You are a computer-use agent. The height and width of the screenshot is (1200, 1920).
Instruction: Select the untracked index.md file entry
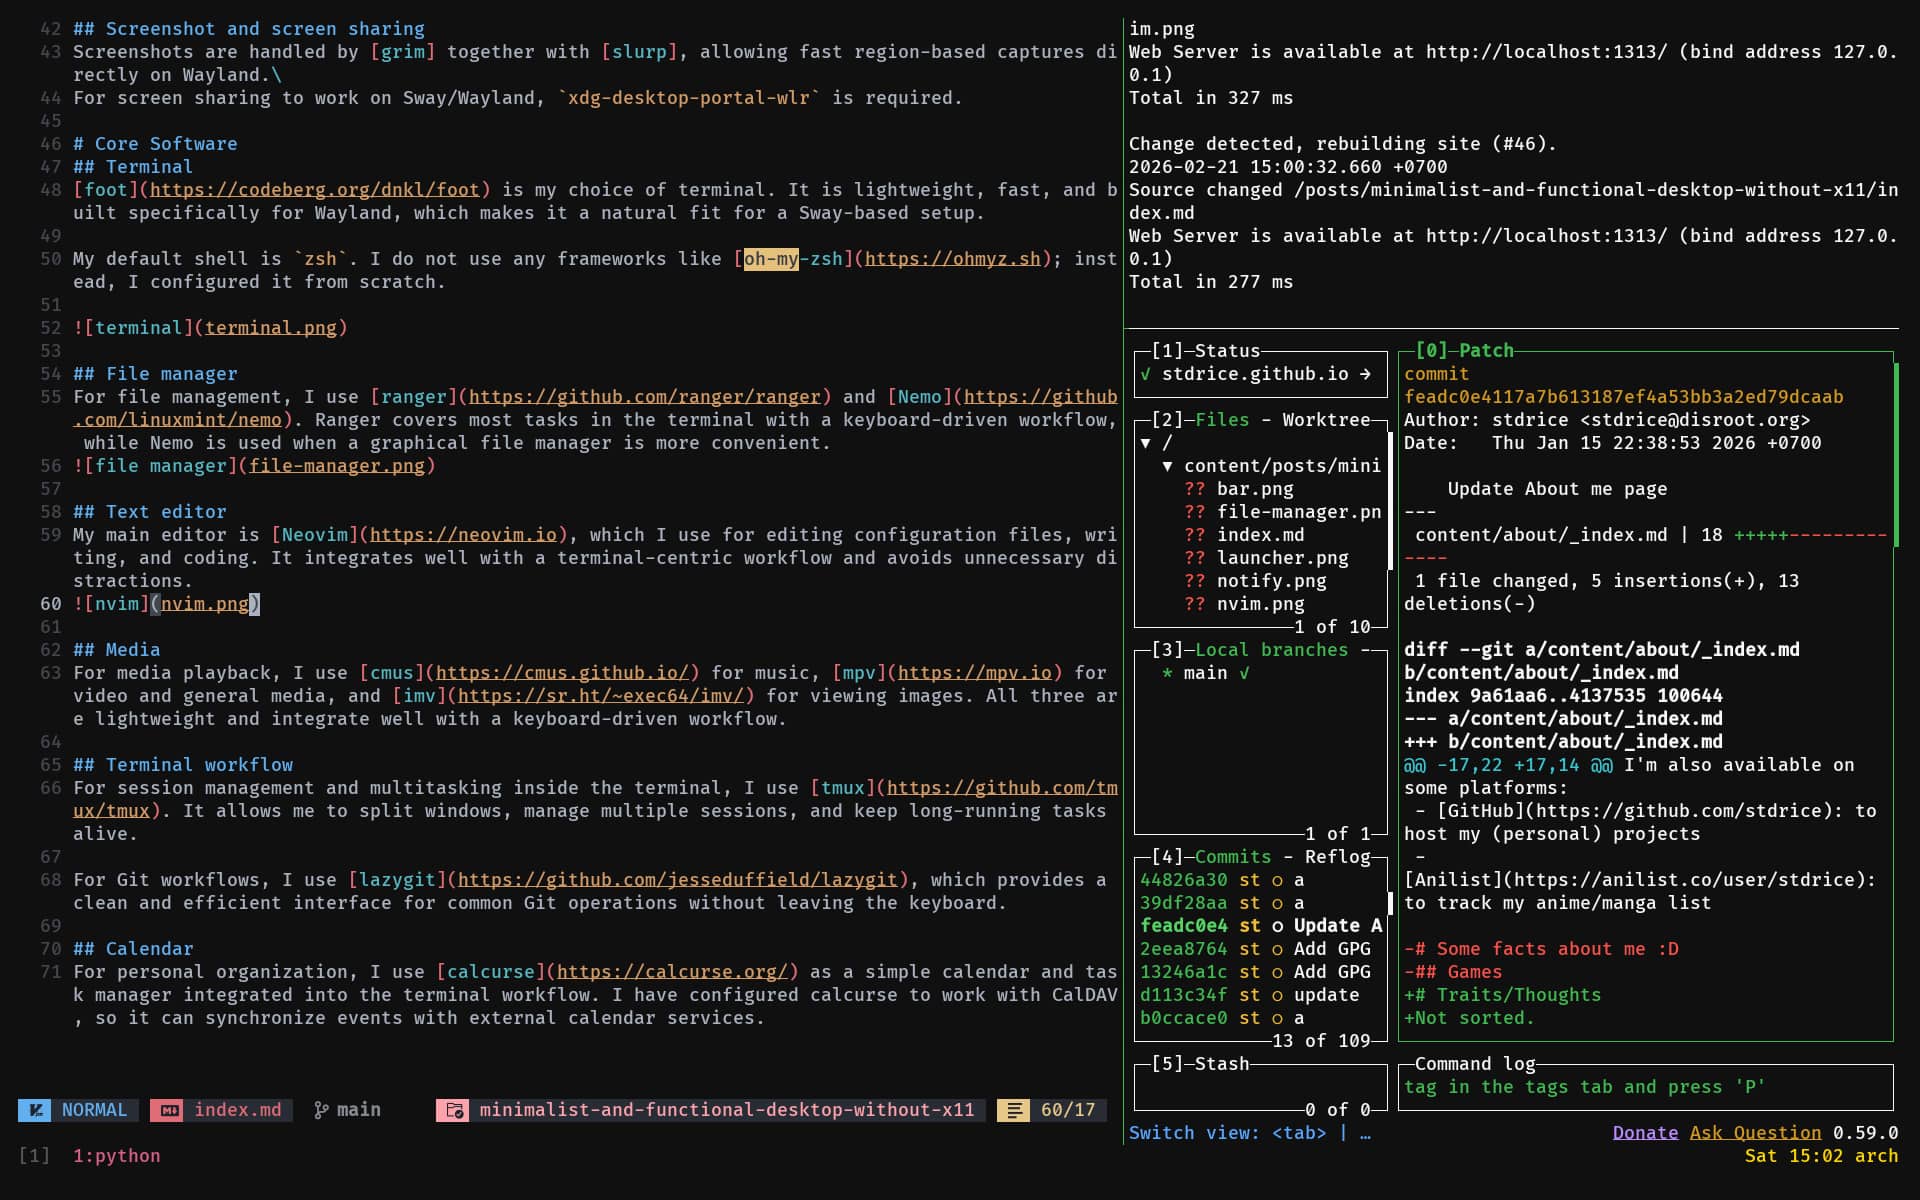pos(1260,535)
